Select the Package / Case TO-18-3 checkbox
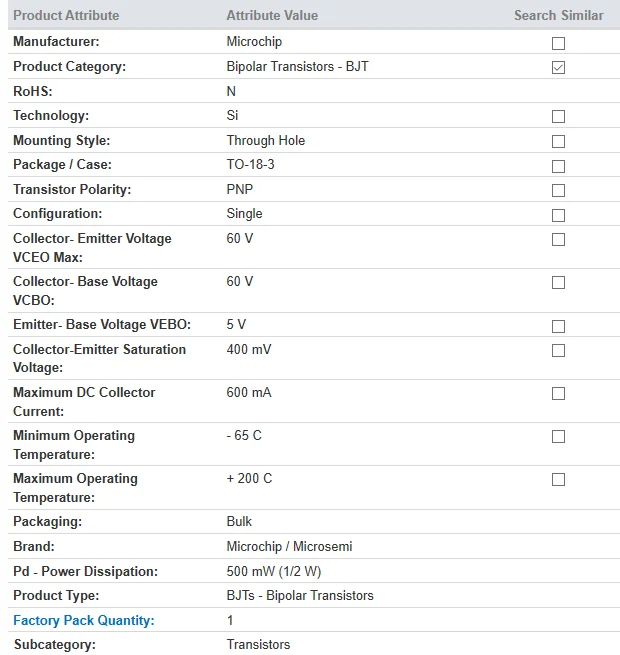This screenshot has height=655, width=620. pyautogui.click(x=558, y=166)
